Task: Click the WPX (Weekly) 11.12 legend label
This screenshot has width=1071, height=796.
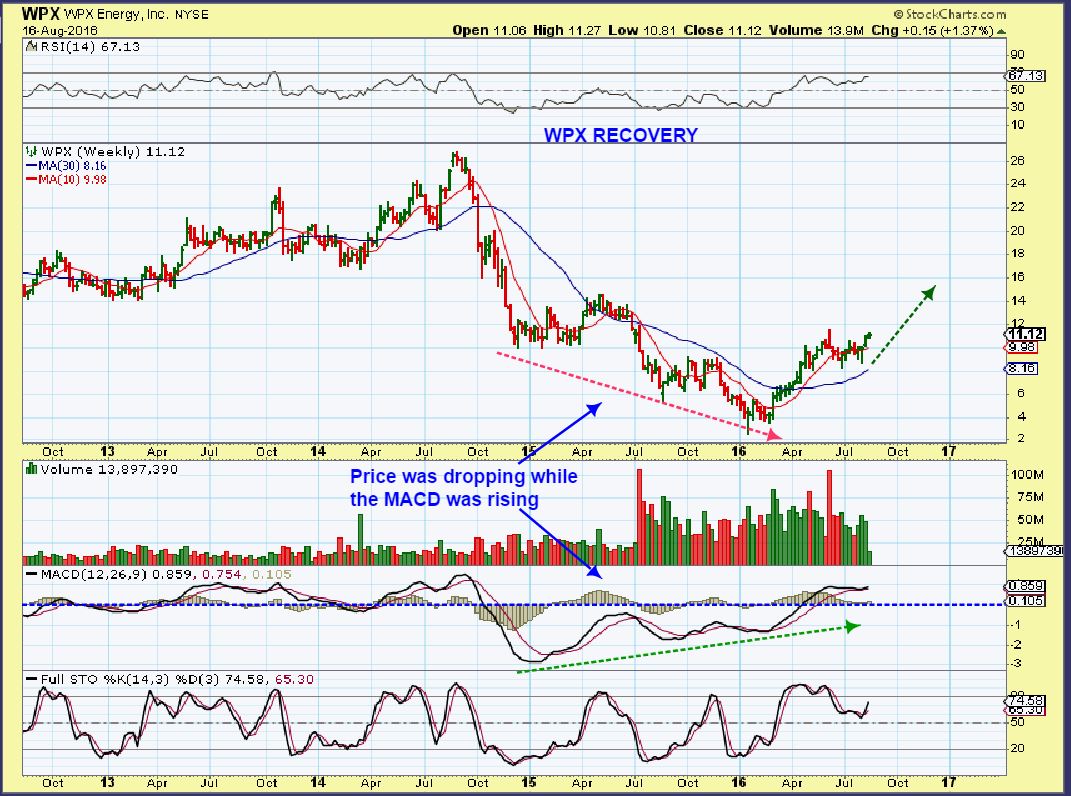Action: (113, 152)
